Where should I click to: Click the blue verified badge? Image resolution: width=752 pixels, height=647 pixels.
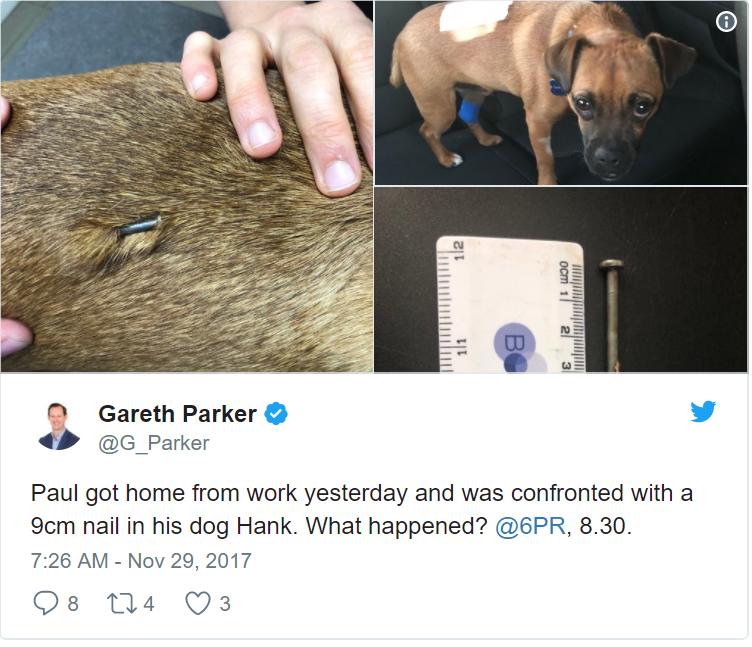276,413
